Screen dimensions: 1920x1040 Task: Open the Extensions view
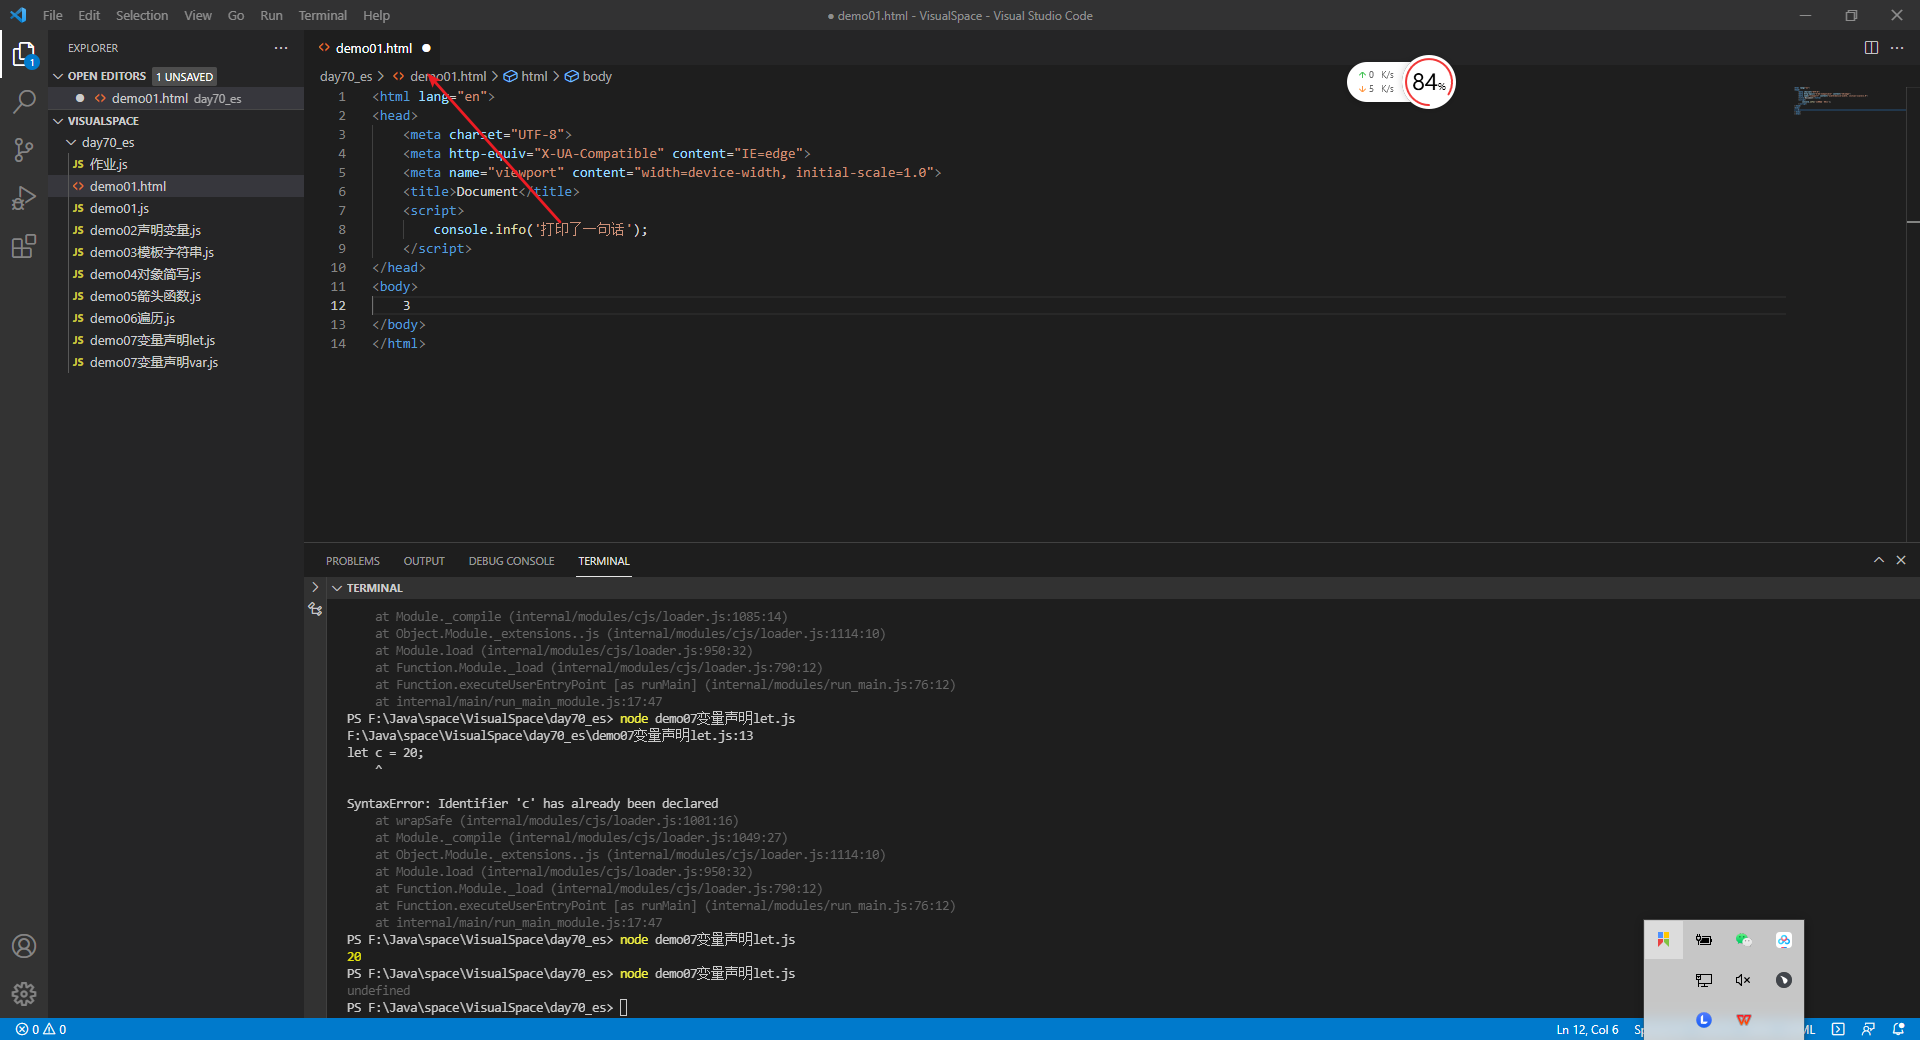coord(24,246)
